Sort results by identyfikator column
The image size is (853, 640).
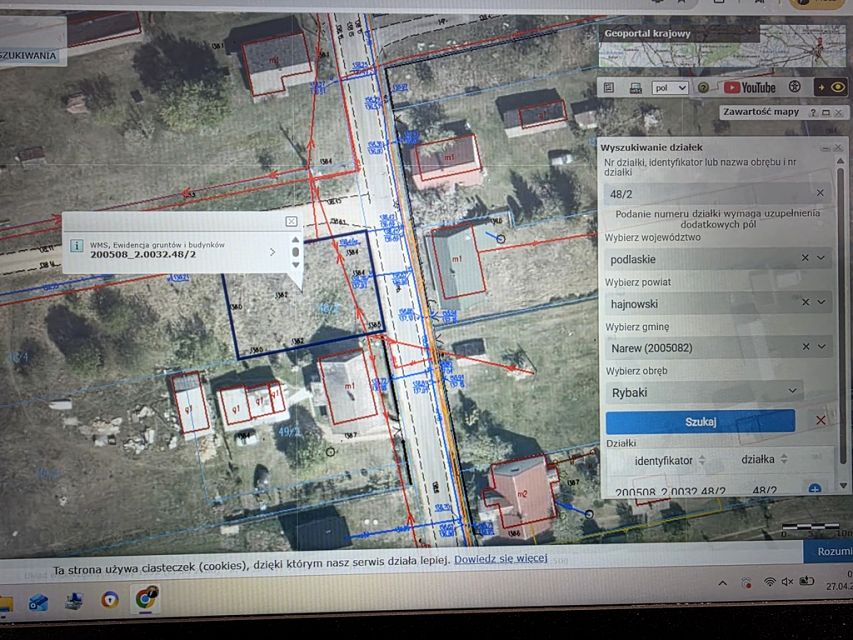pyautogui.click(x=701, y=460)
